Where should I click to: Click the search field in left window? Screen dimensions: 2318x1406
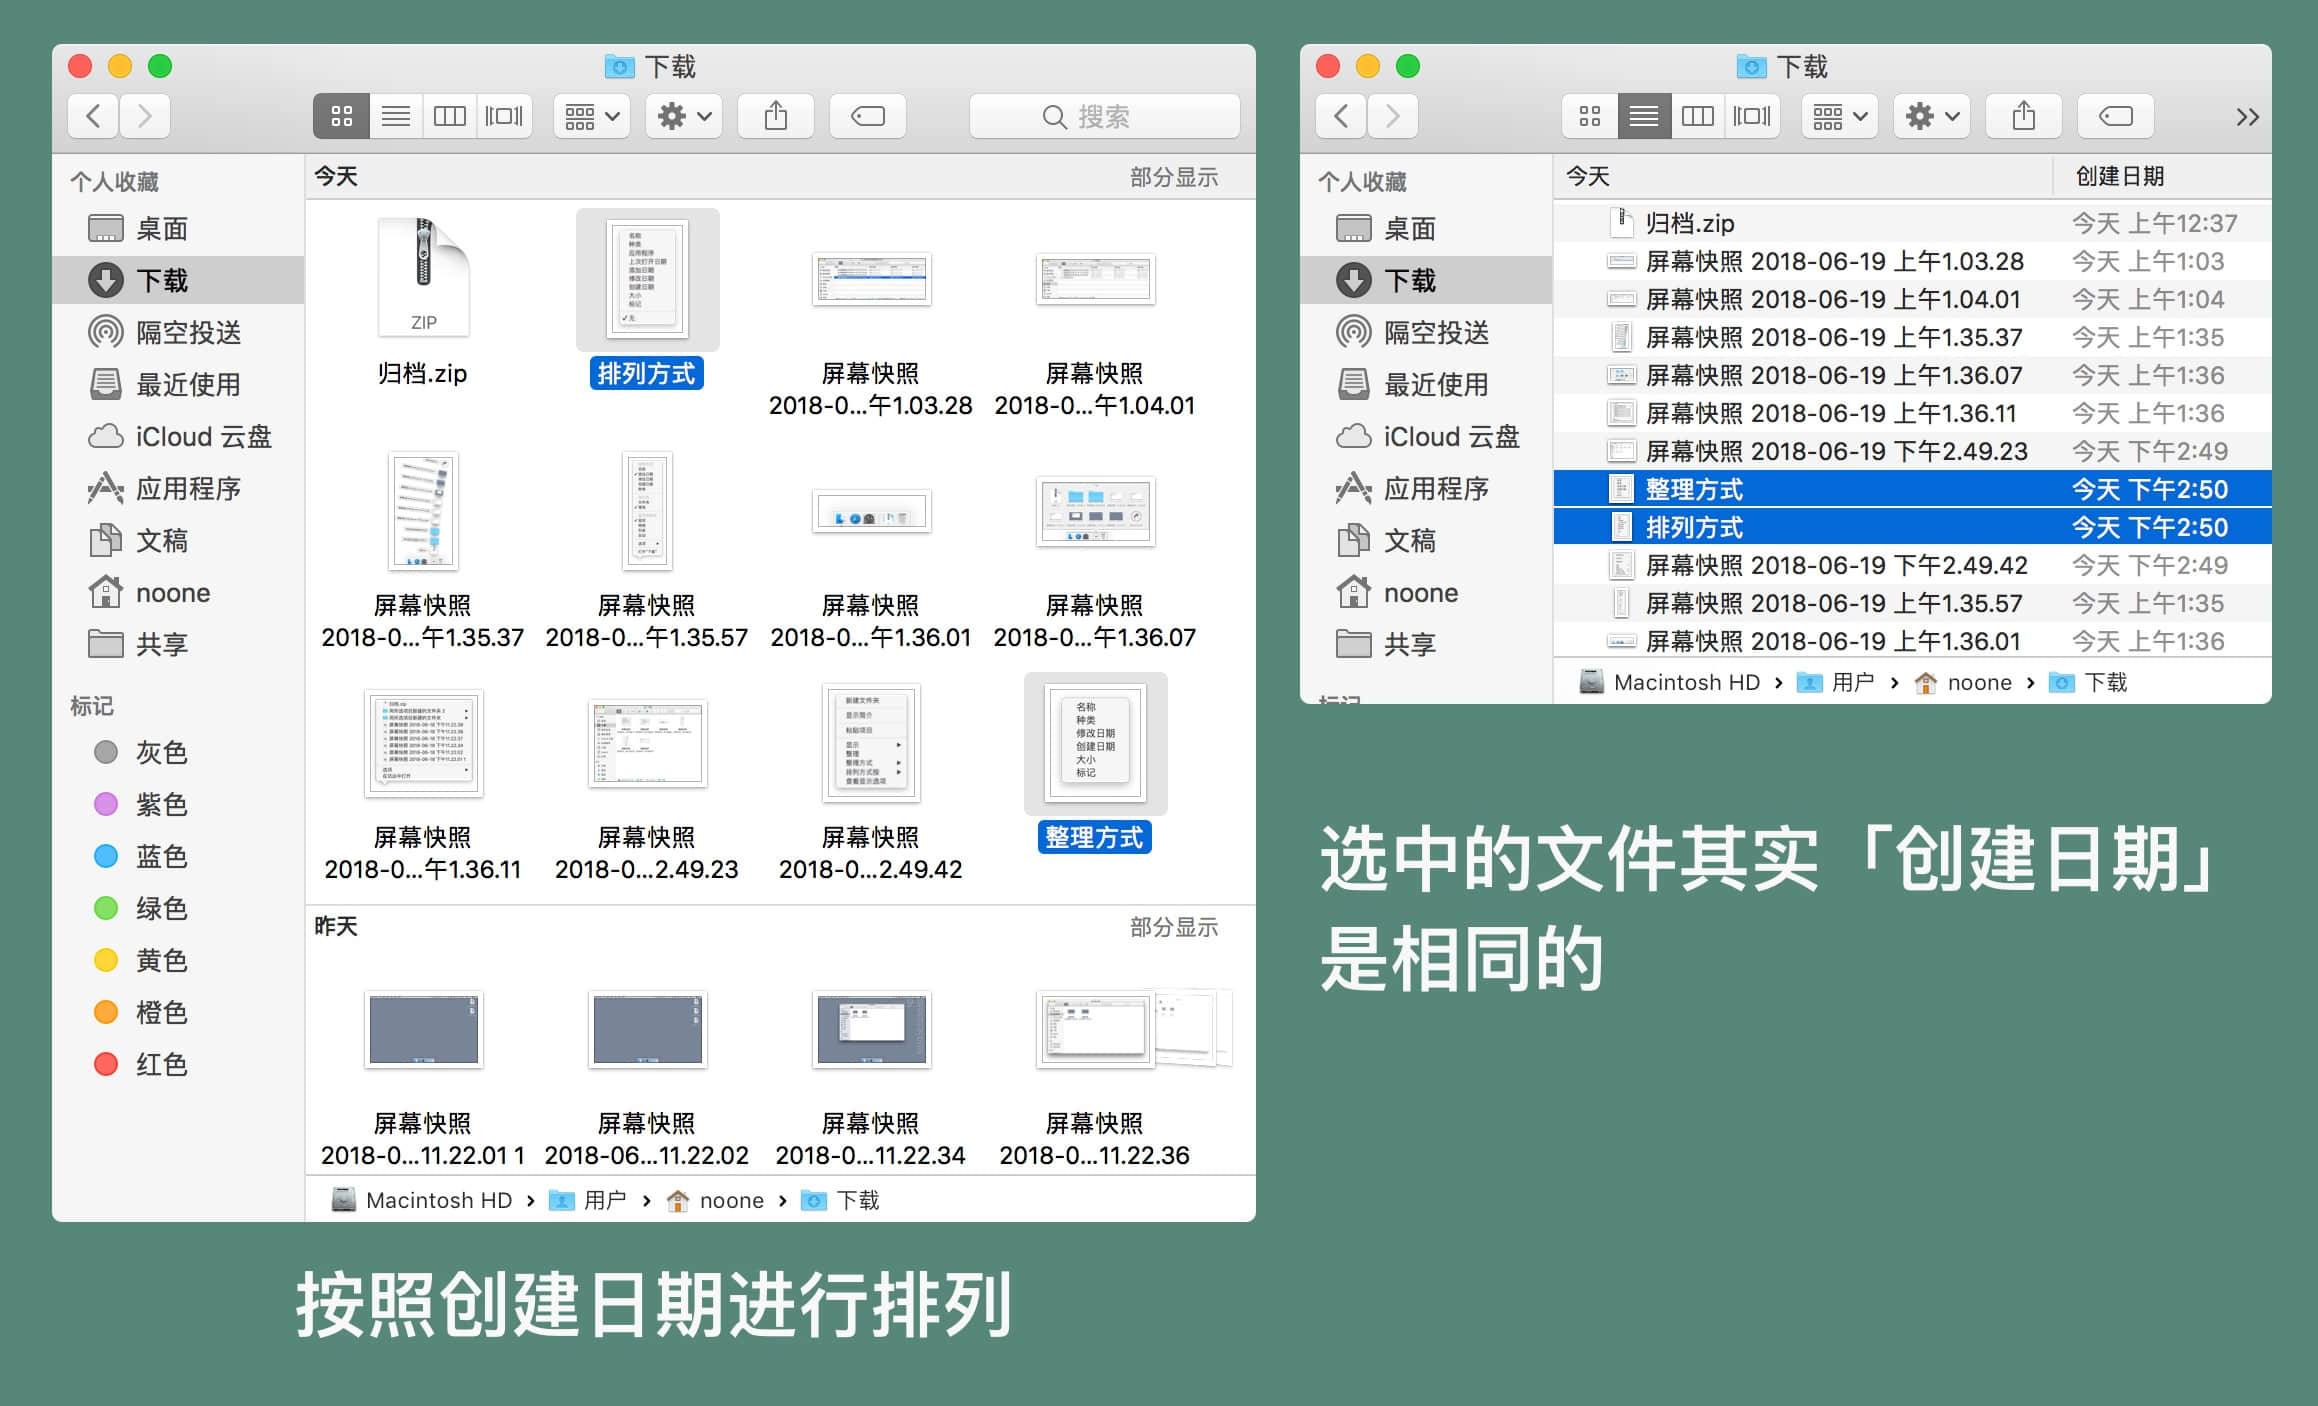(x=1104, y=117)
